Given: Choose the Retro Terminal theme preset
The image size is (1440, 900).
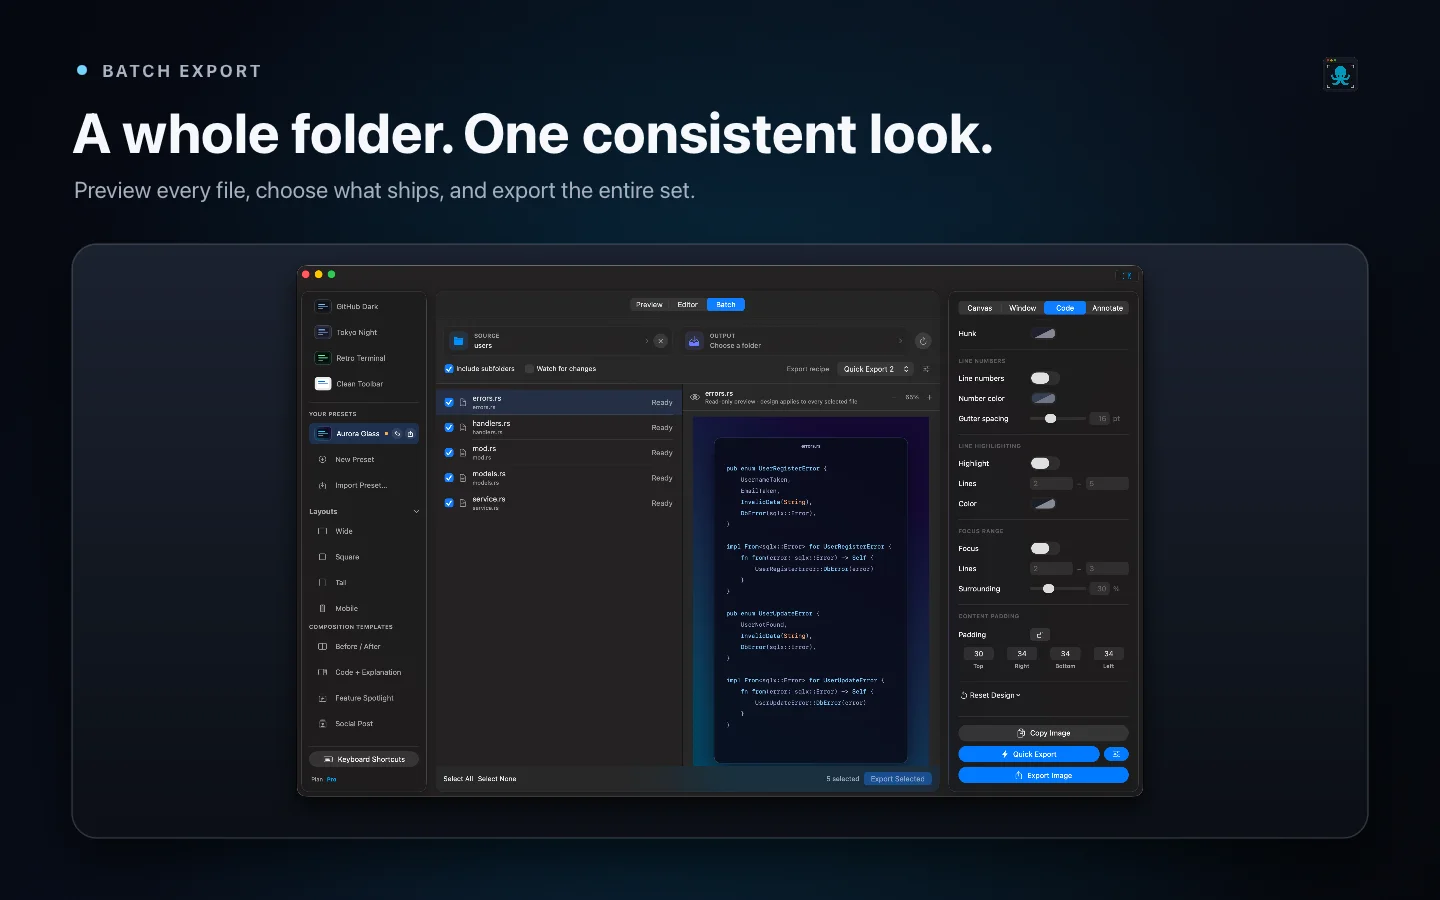Looking at the screenshot, I should click(x=363, y=358).
